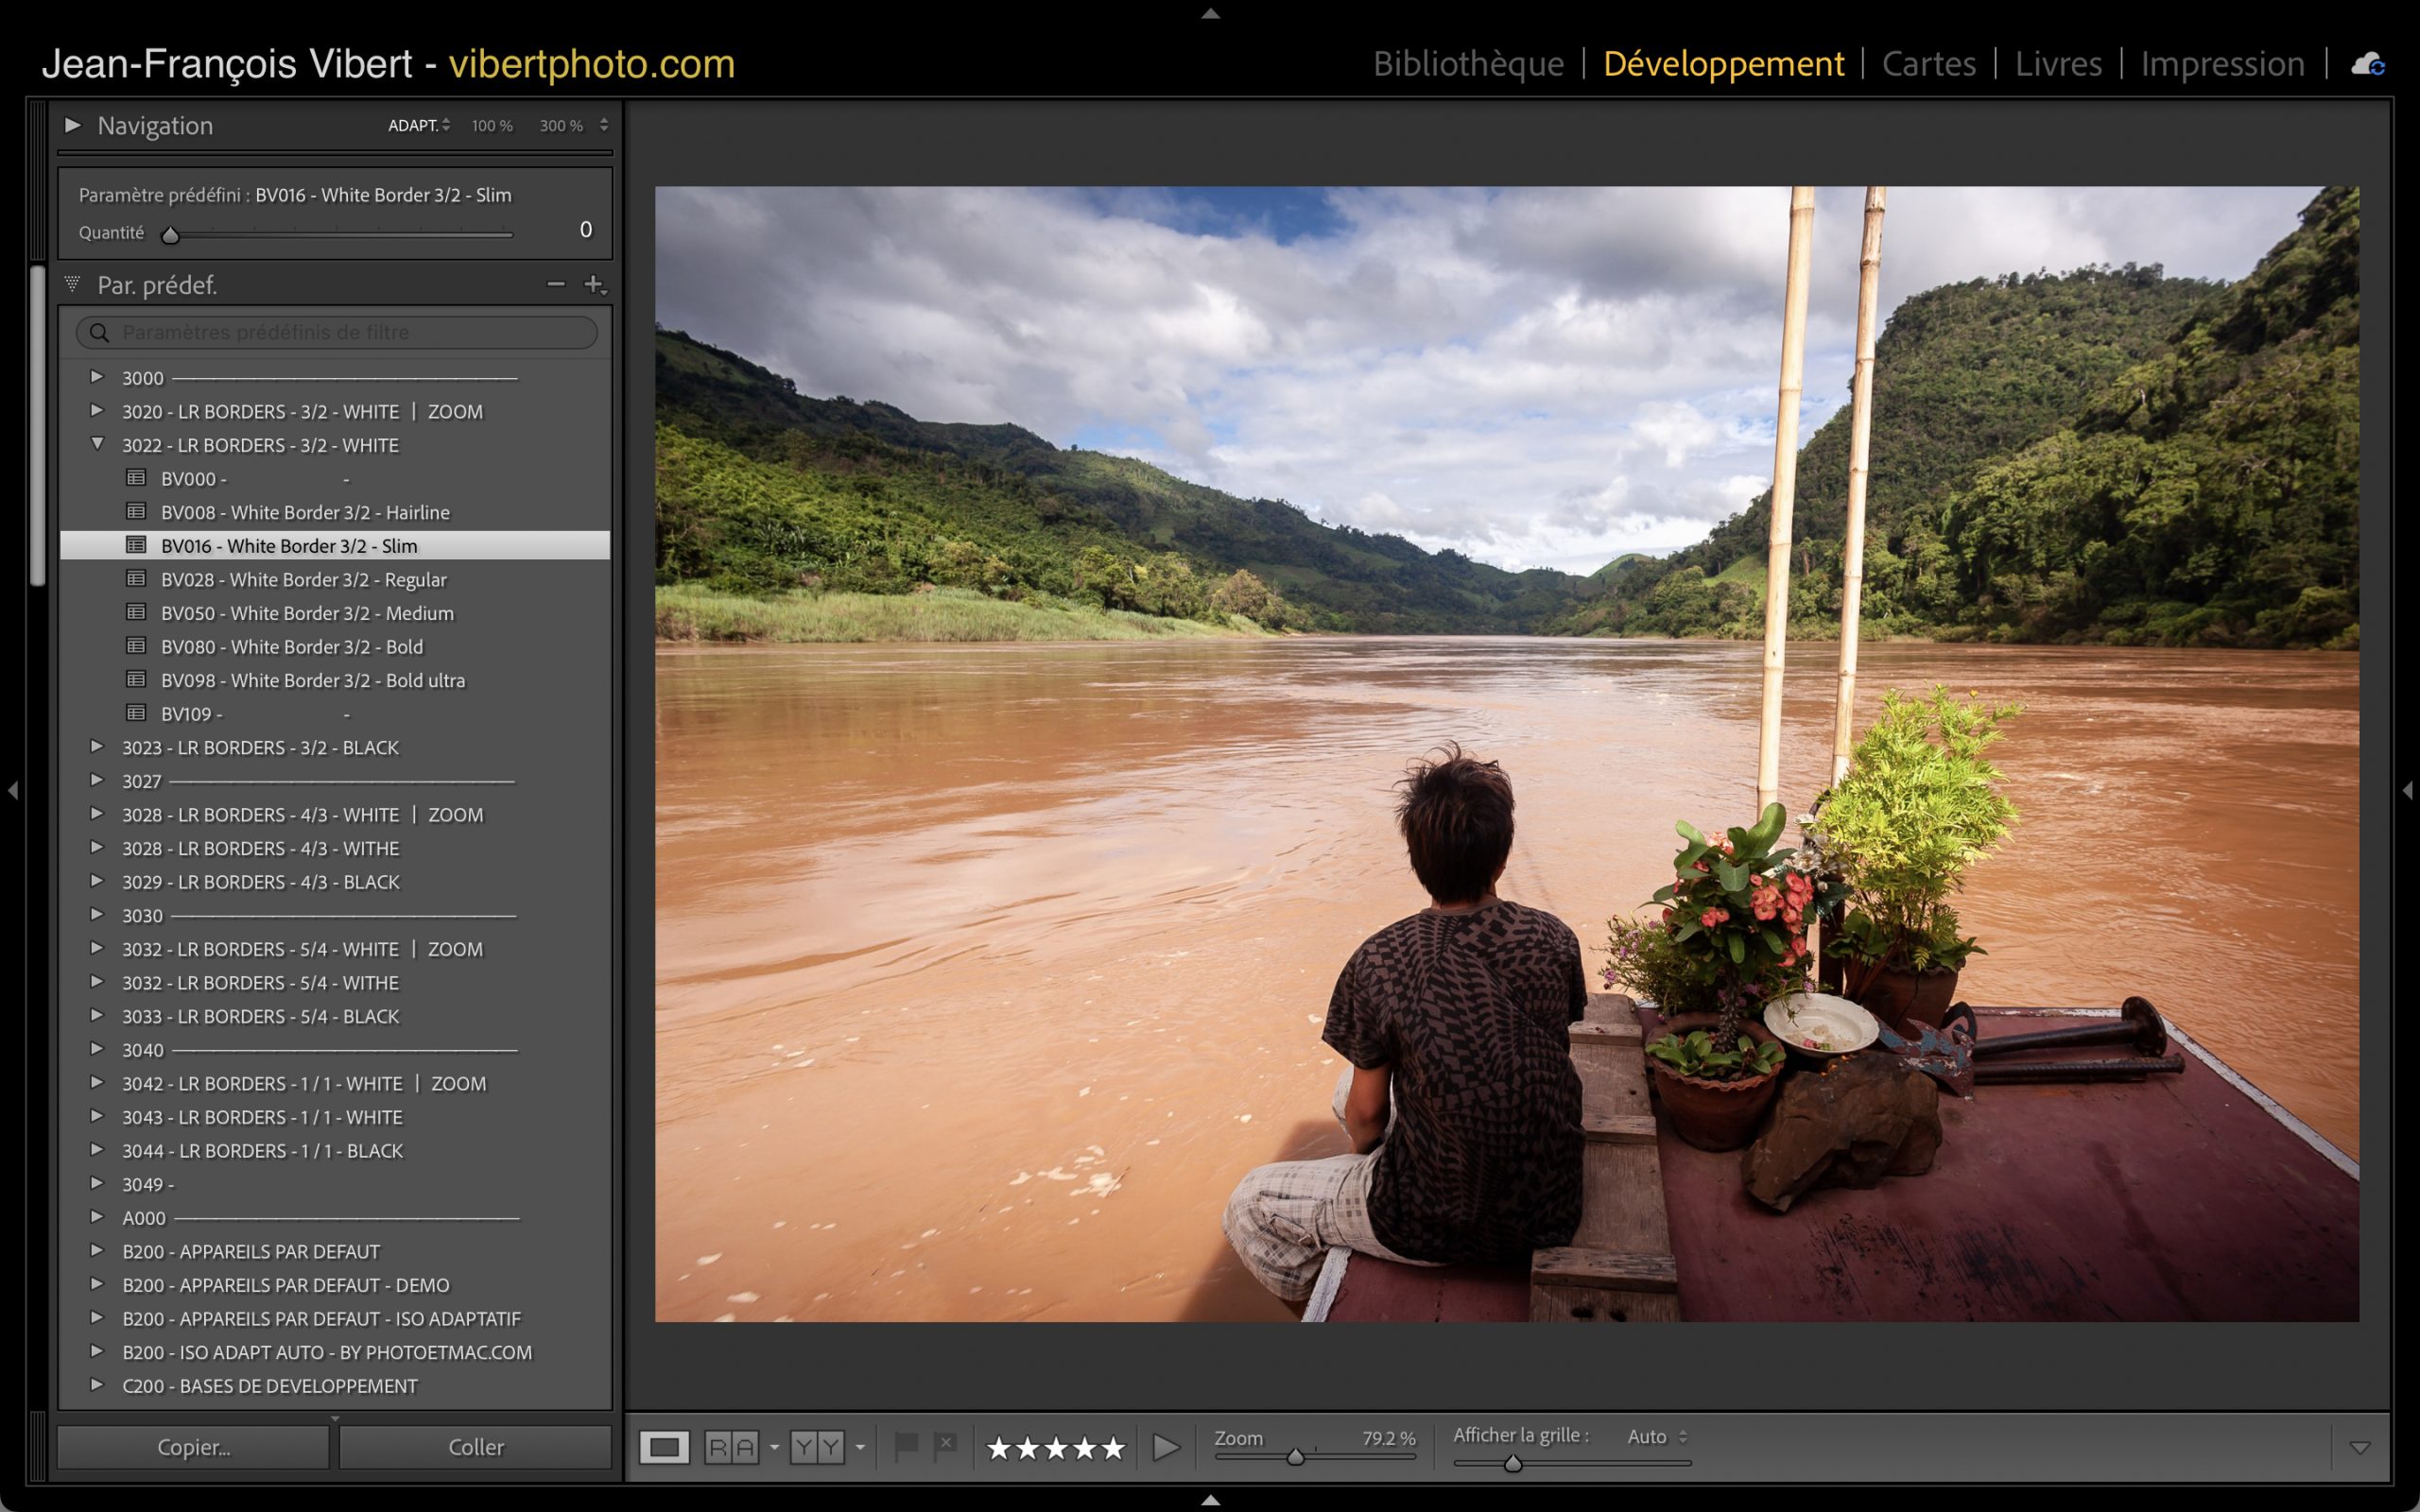Viewport: 2420px width, 1512px height.
Task: Click the preset search magnifier icon
Action: pyautogui.click(x=99, y=332)
